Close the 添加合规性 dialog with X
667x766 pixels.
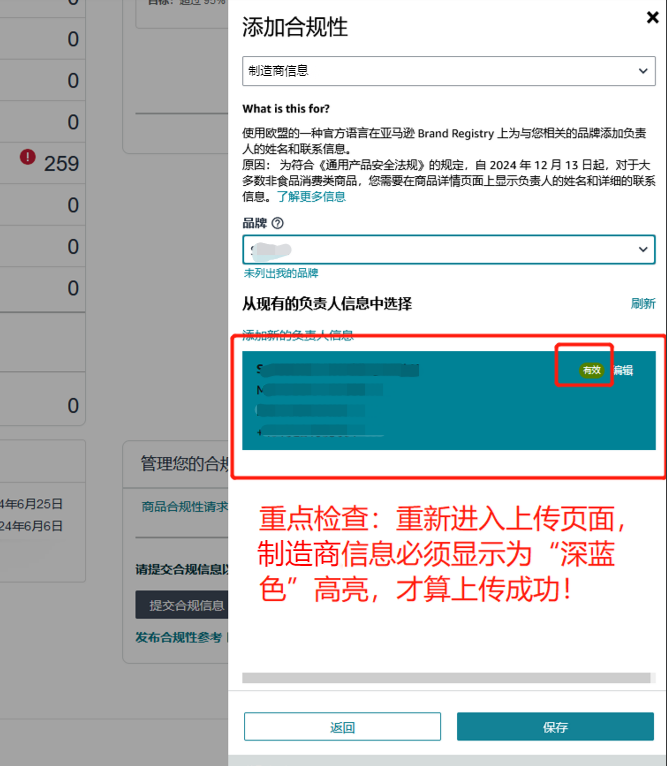coord(652,18)
